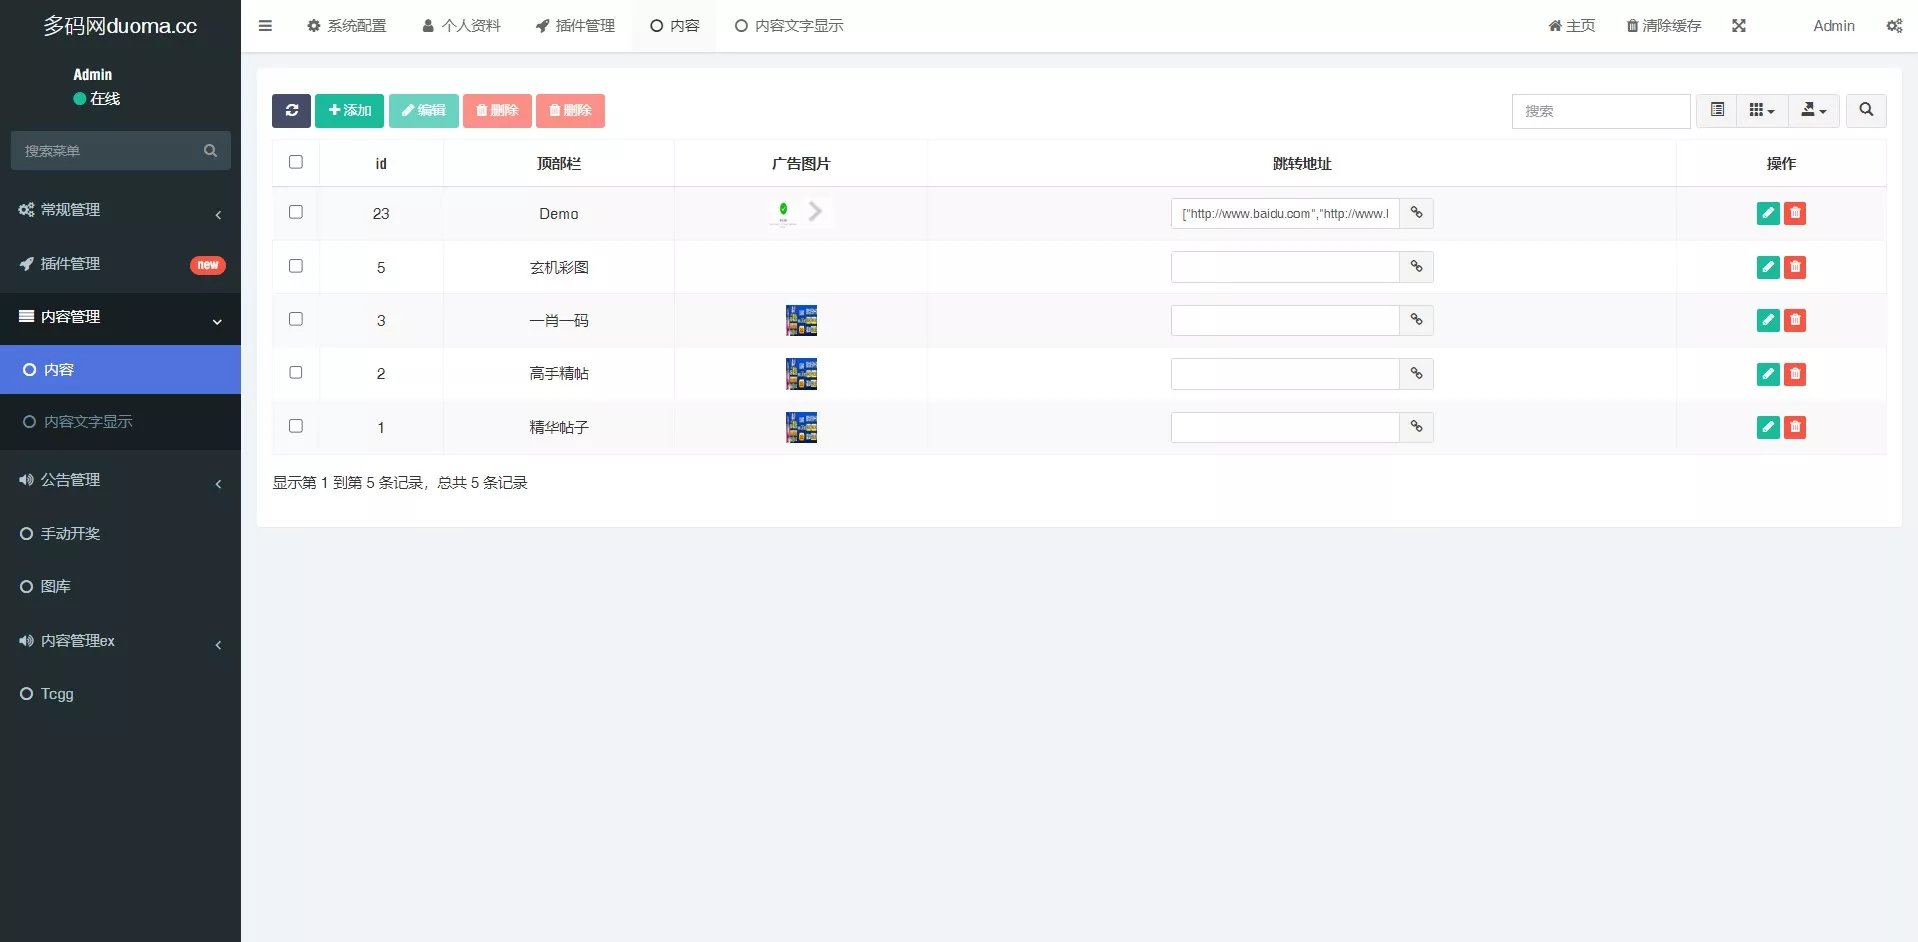
Task: Expand the 常规管理 sidebar section
Action: coord(120,210)
